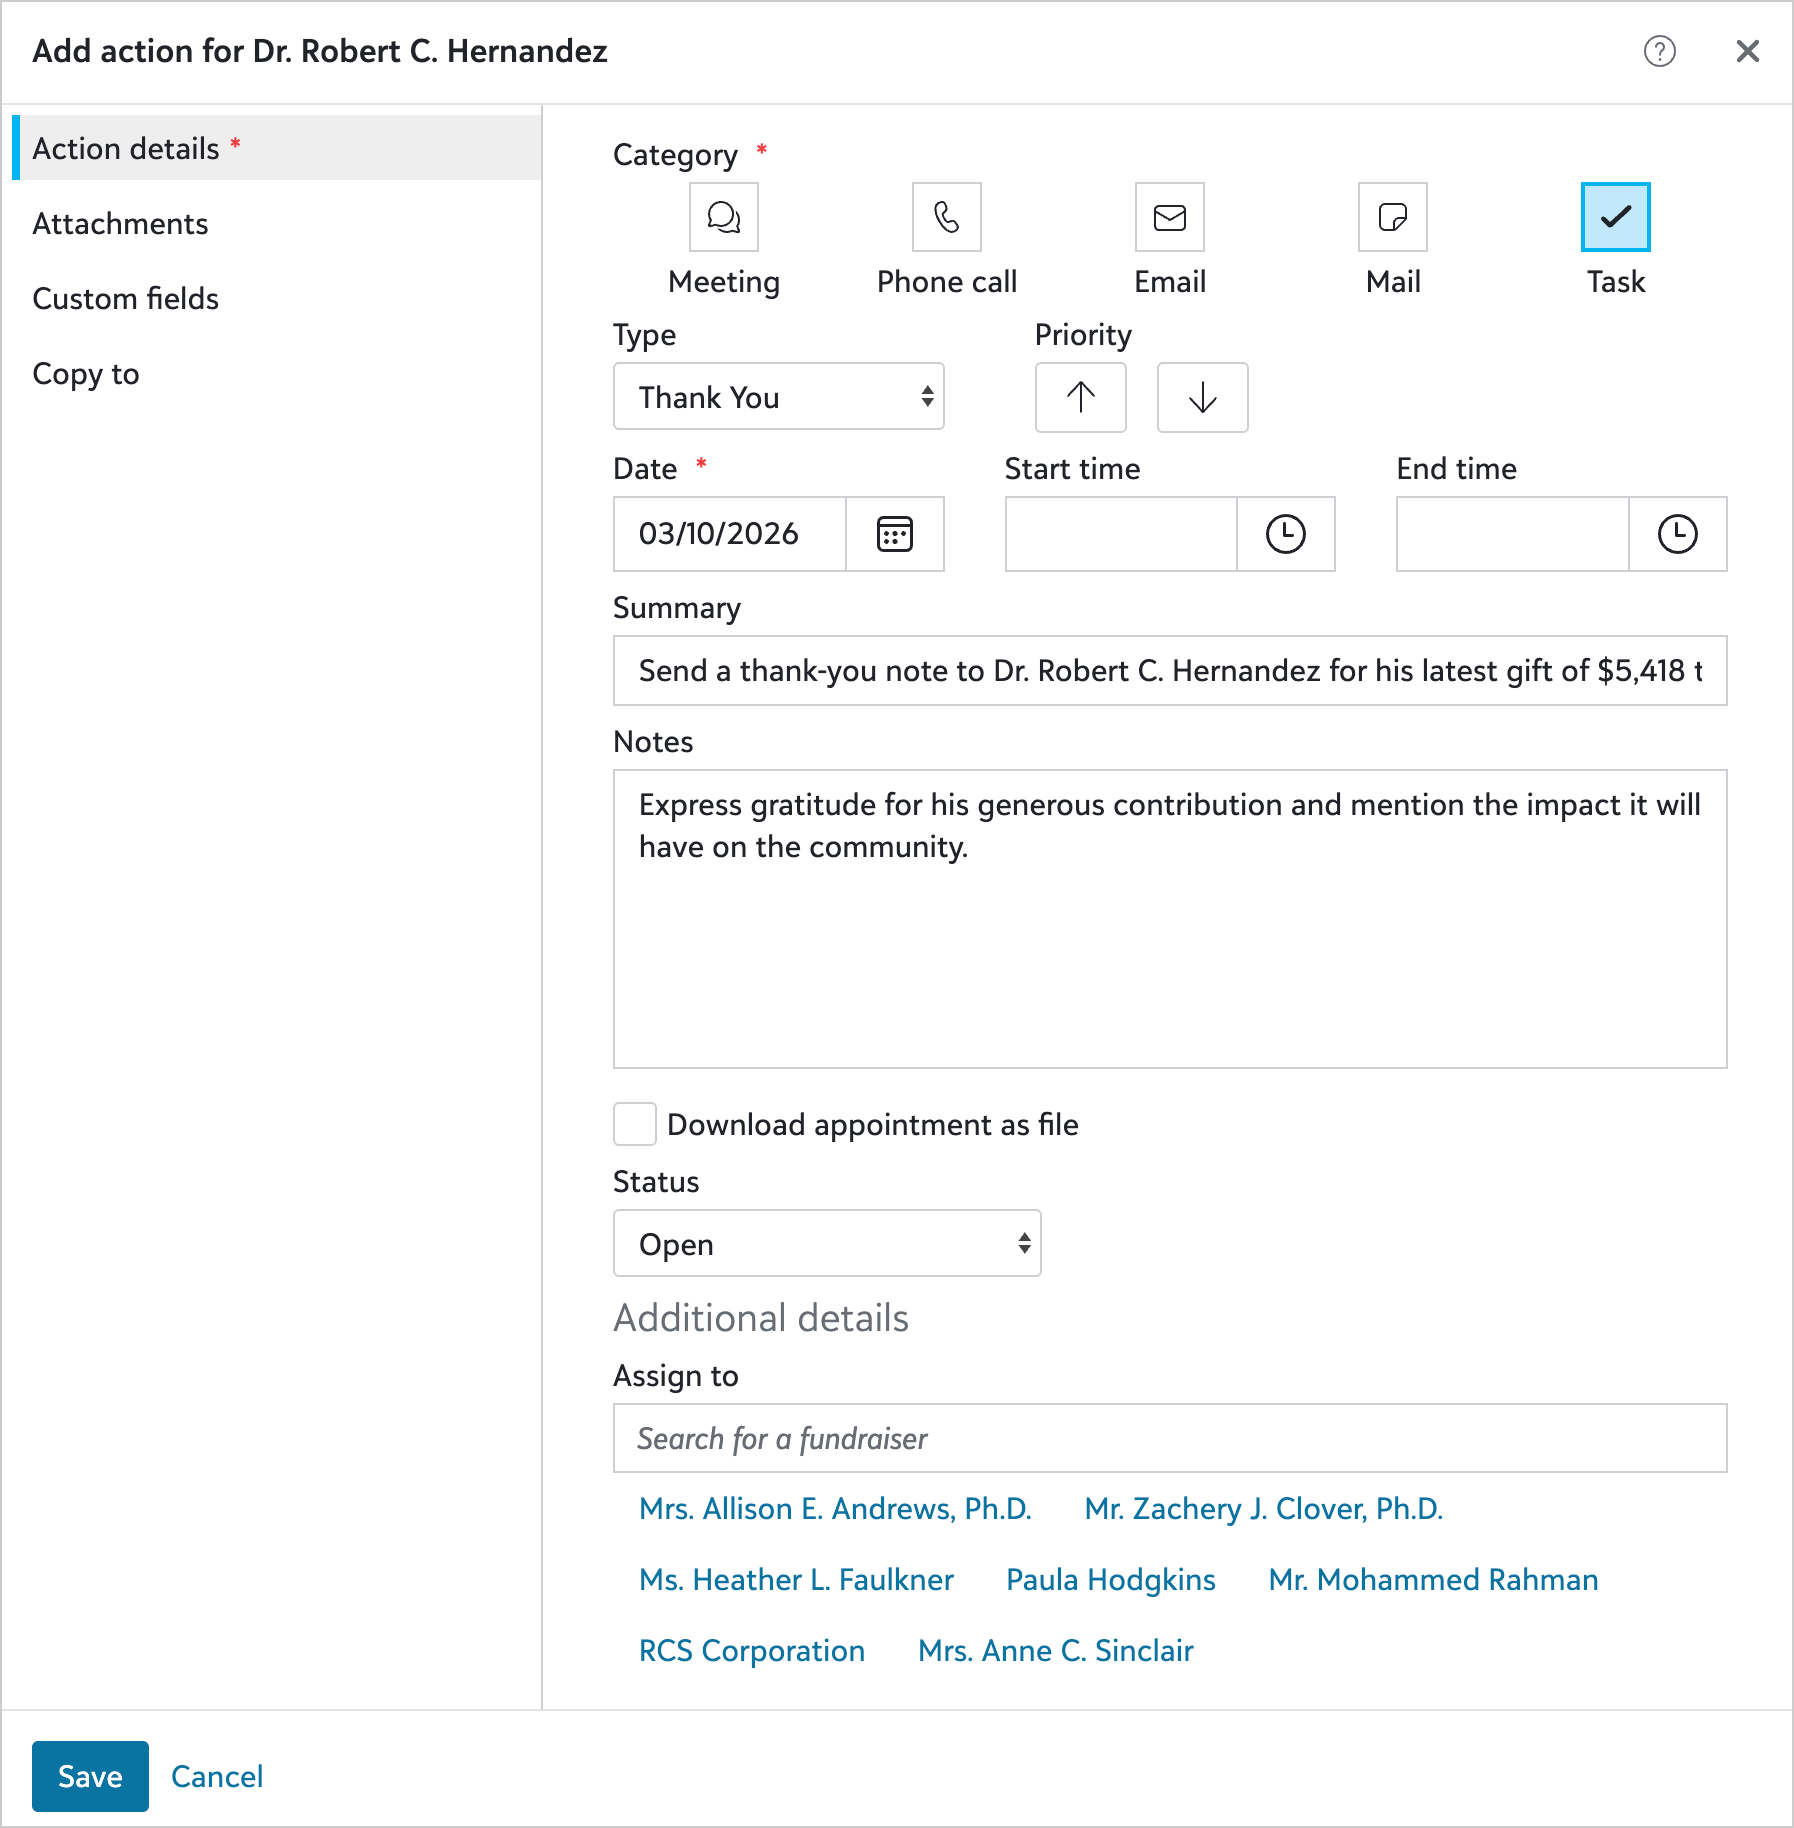Image resolution: width=1794 pixels, height=1828 pixels.
Task: Select the Meeting category icon
Action: 723,217
